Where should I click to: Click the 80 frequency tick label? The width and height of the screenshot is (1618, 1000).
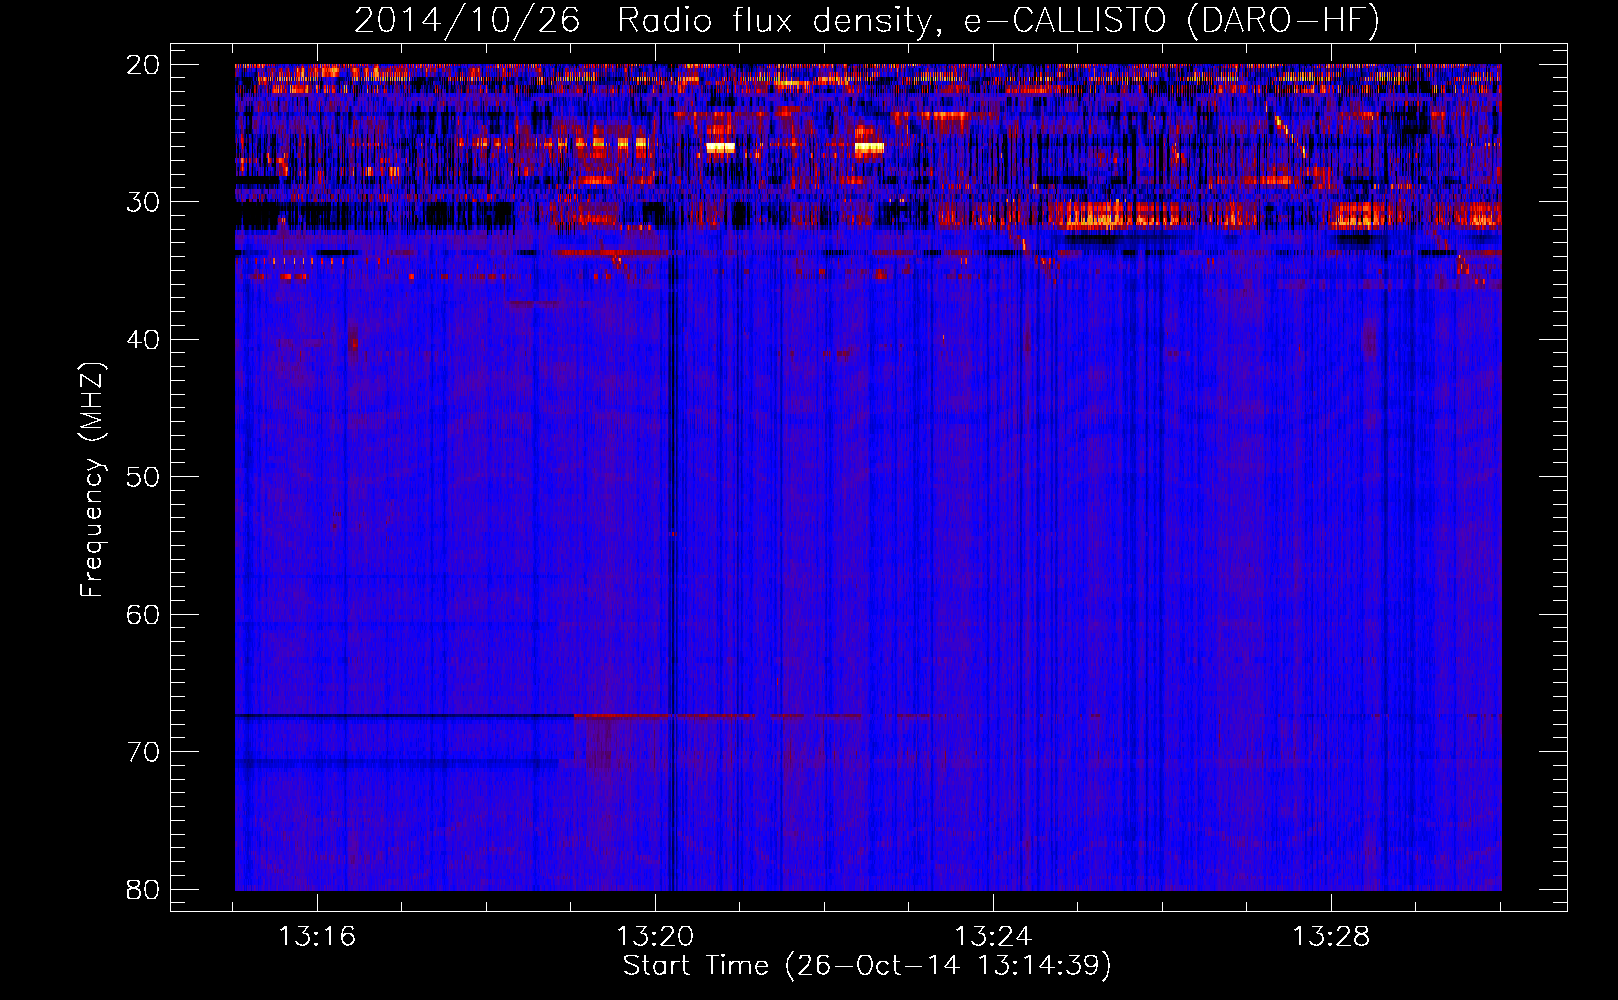tap(143, 889)
